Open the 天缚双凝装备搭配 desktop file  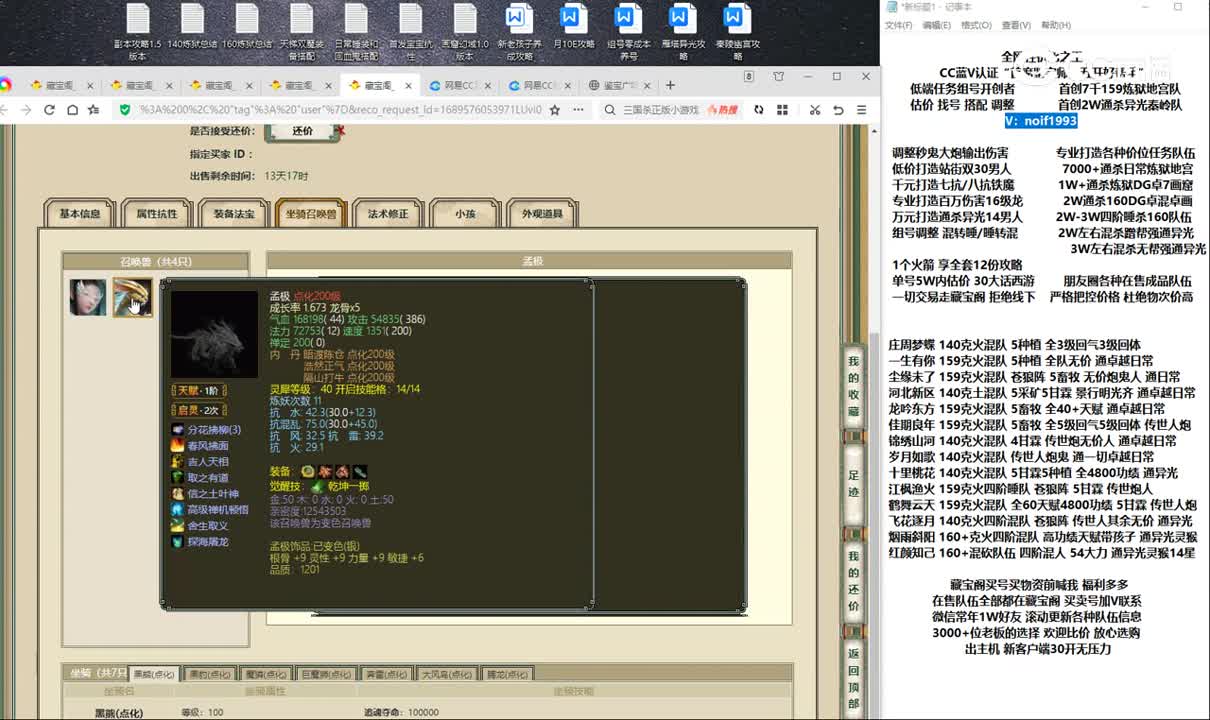coord(301,31)
